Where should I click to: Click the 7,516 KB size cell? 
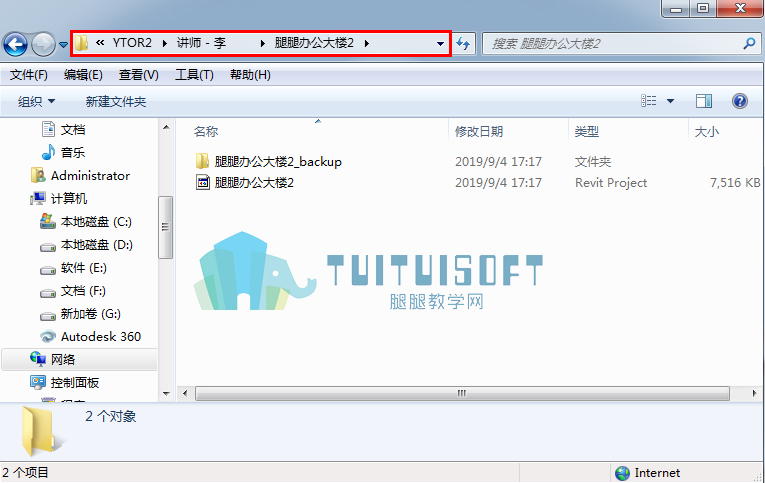pos(735,183)
